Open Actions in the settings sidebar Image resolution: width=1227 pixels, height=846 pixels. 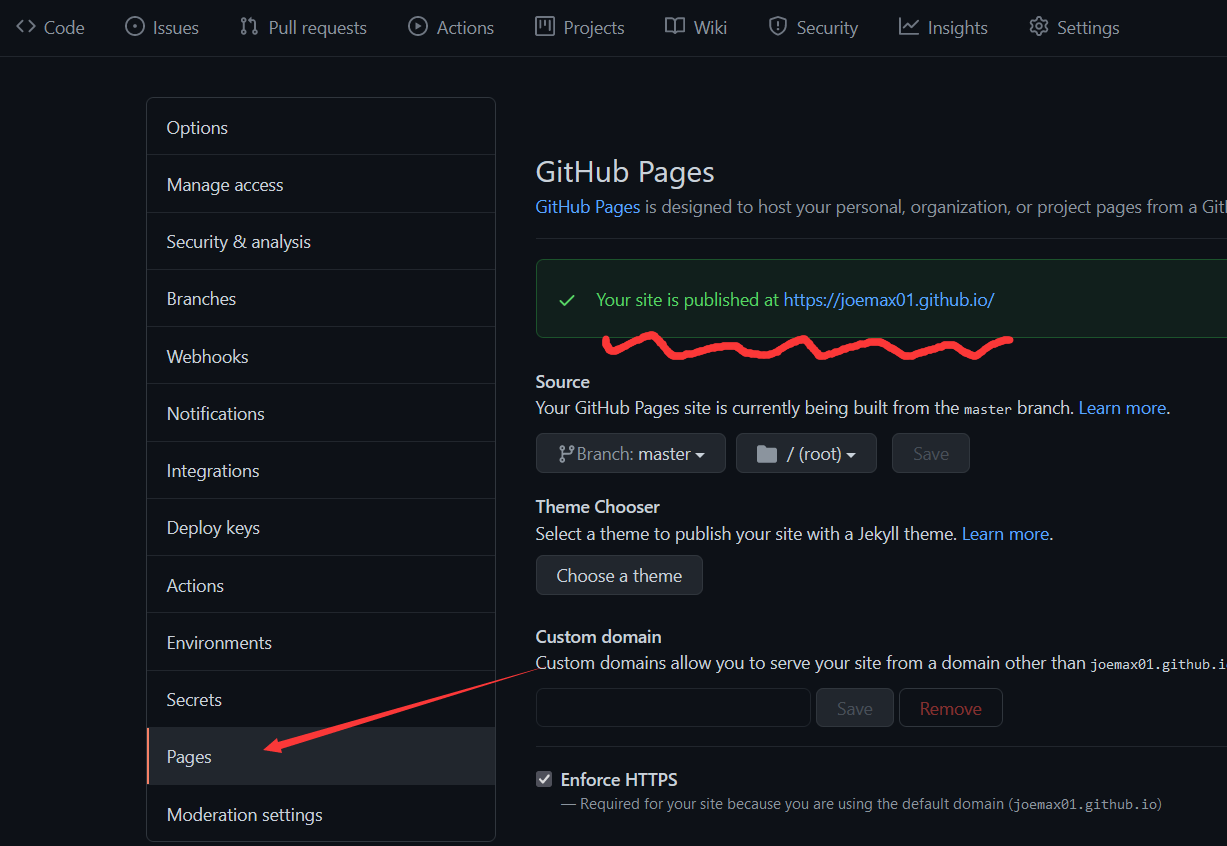click(321, 585)
